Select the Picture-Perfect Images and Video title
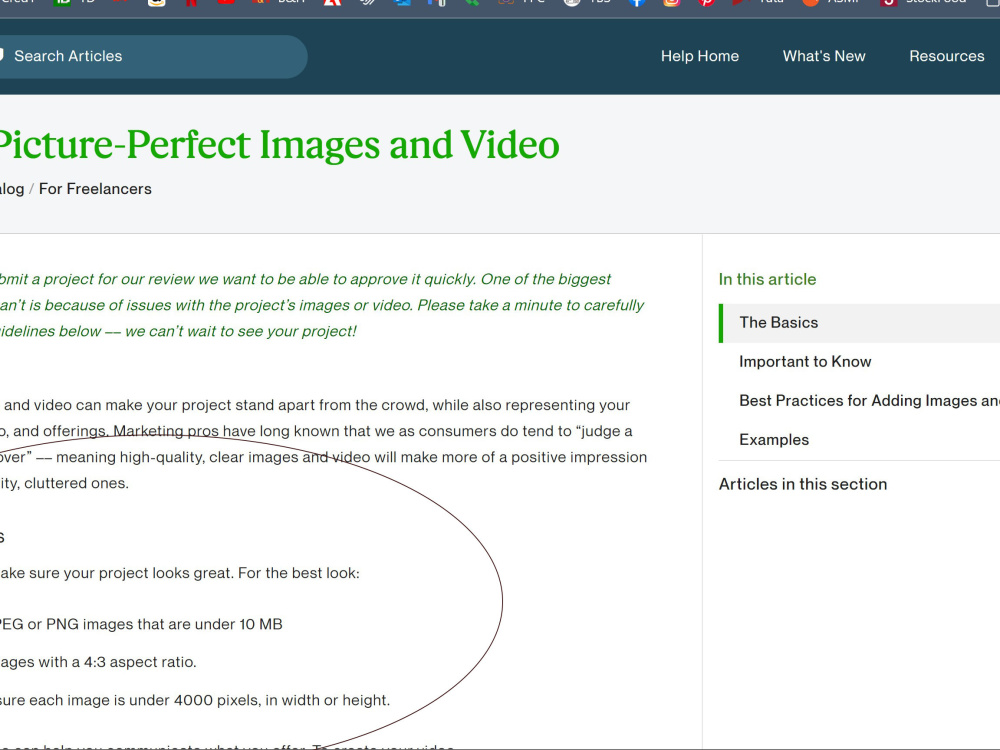This screenshot has width=1000, height=750. [x=279, y=145]
